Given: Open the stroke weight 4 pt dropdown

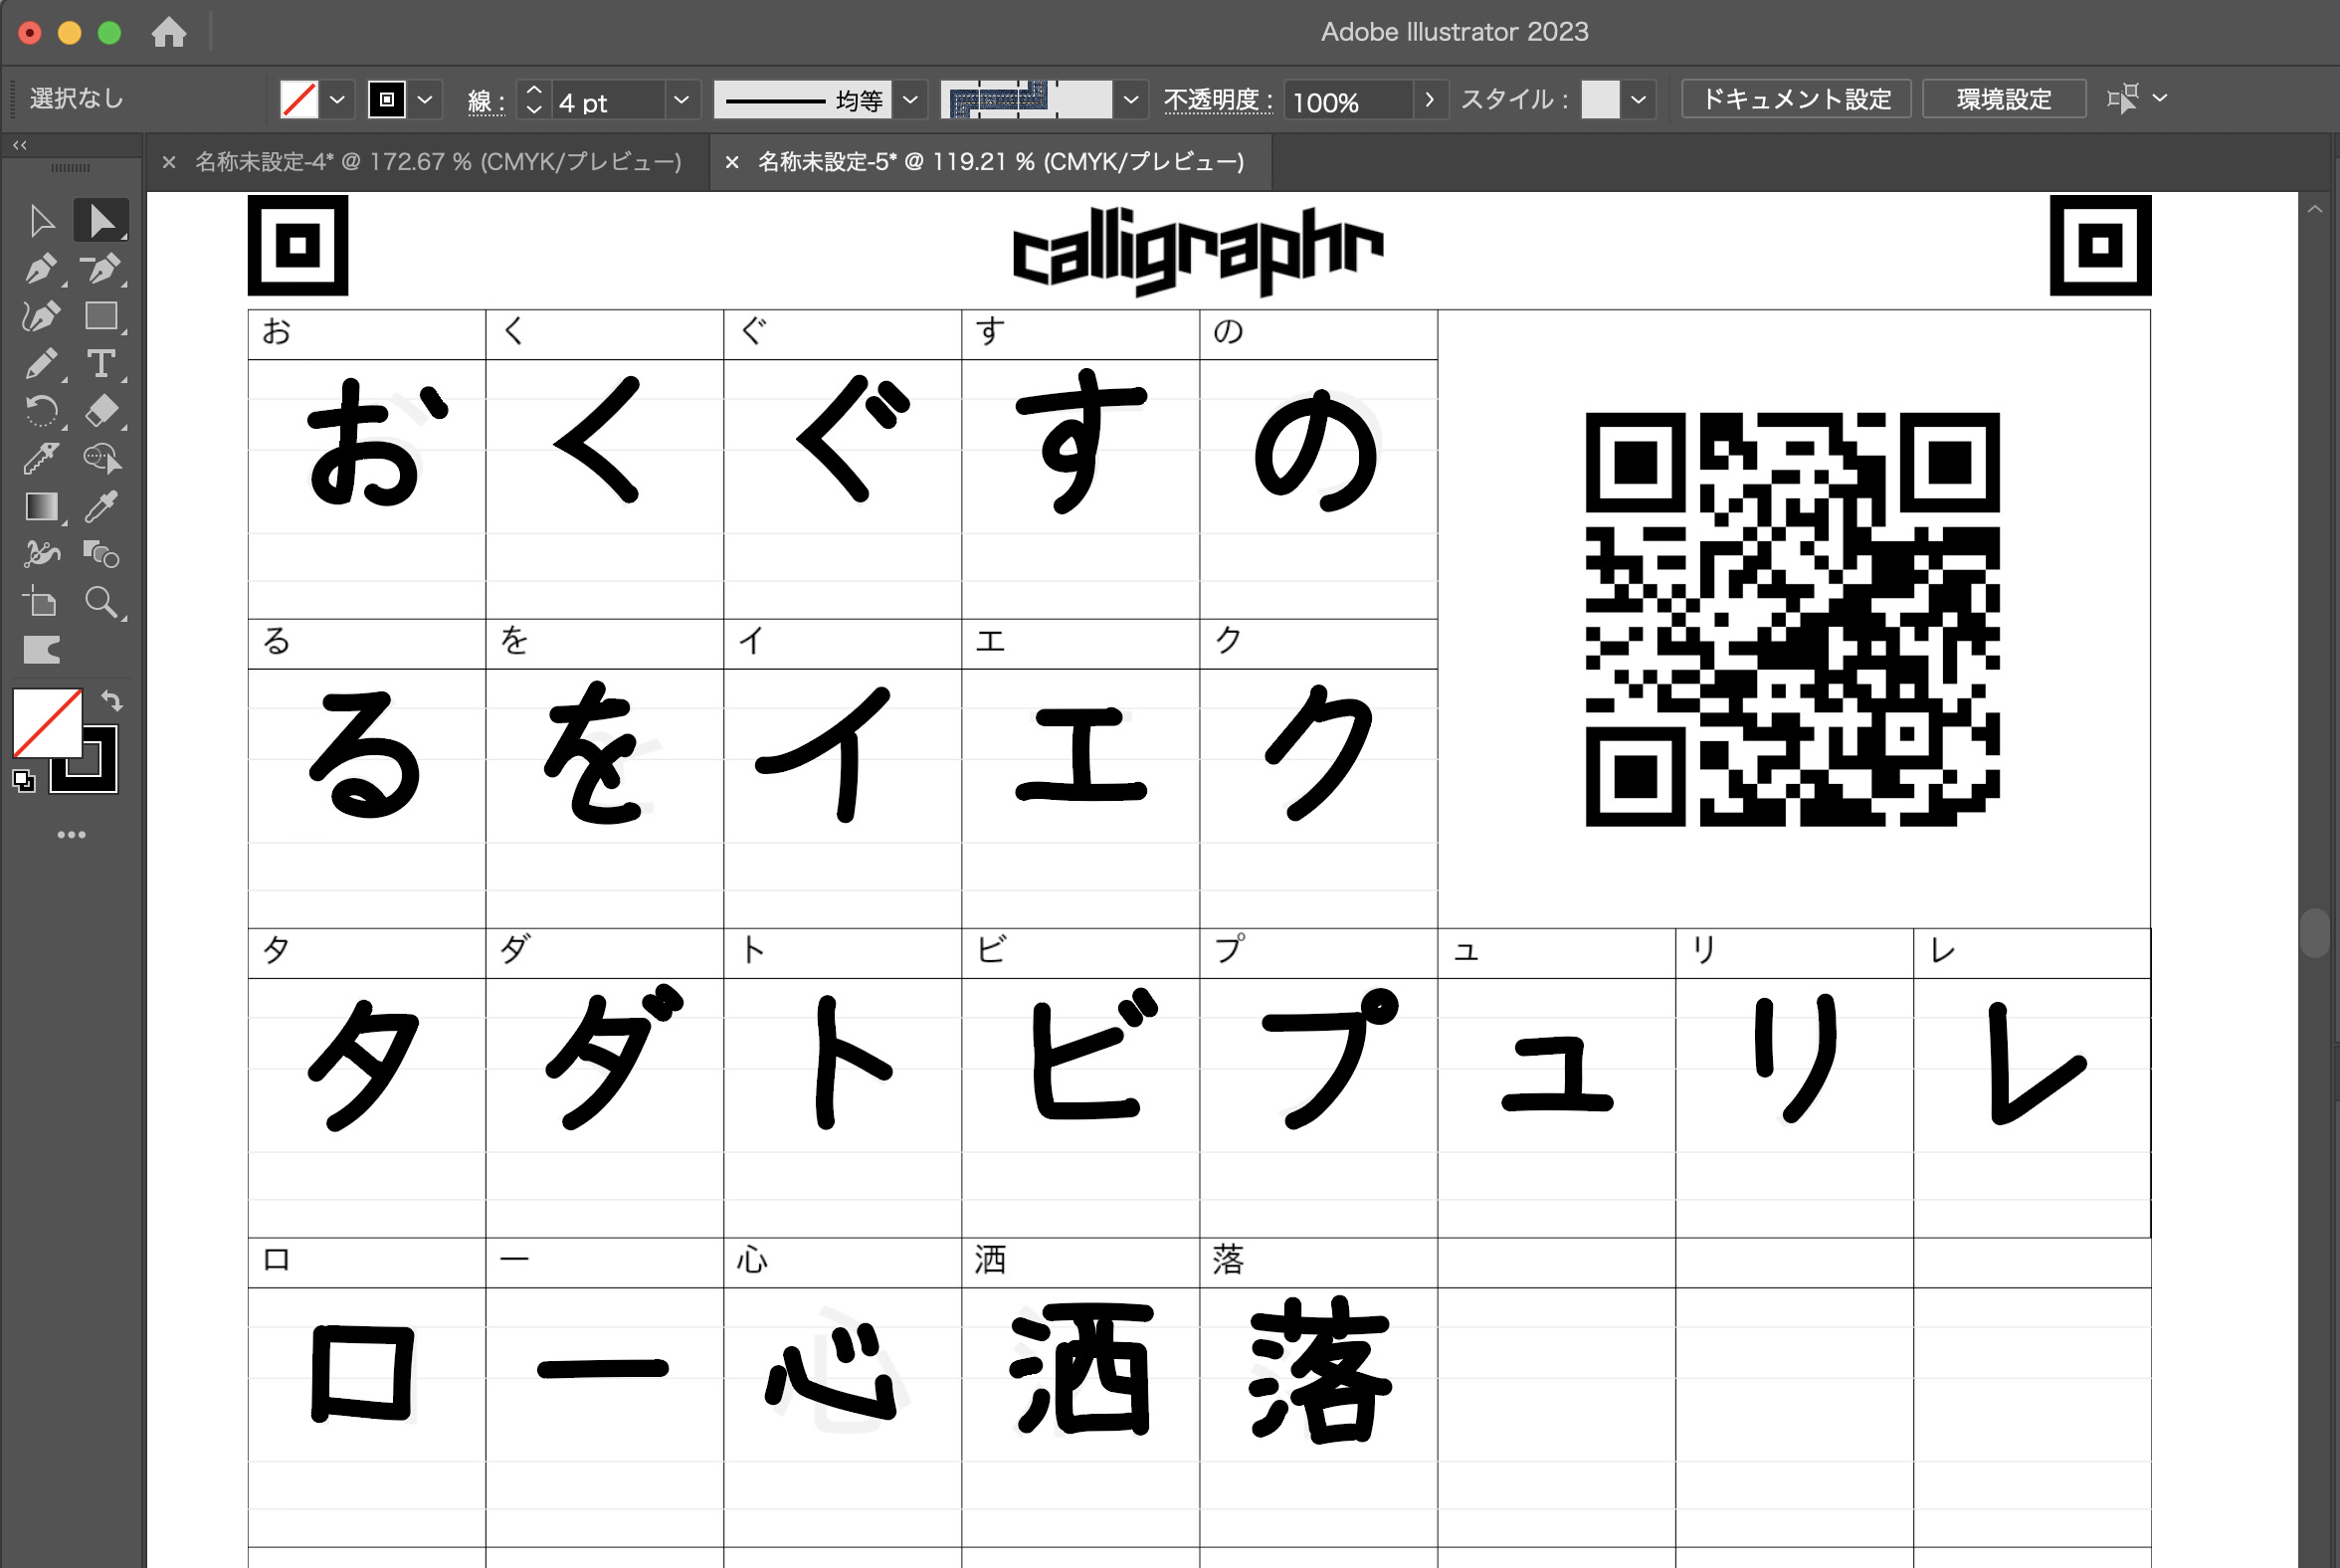Looking at the screenshot, I should click(681, 100).
